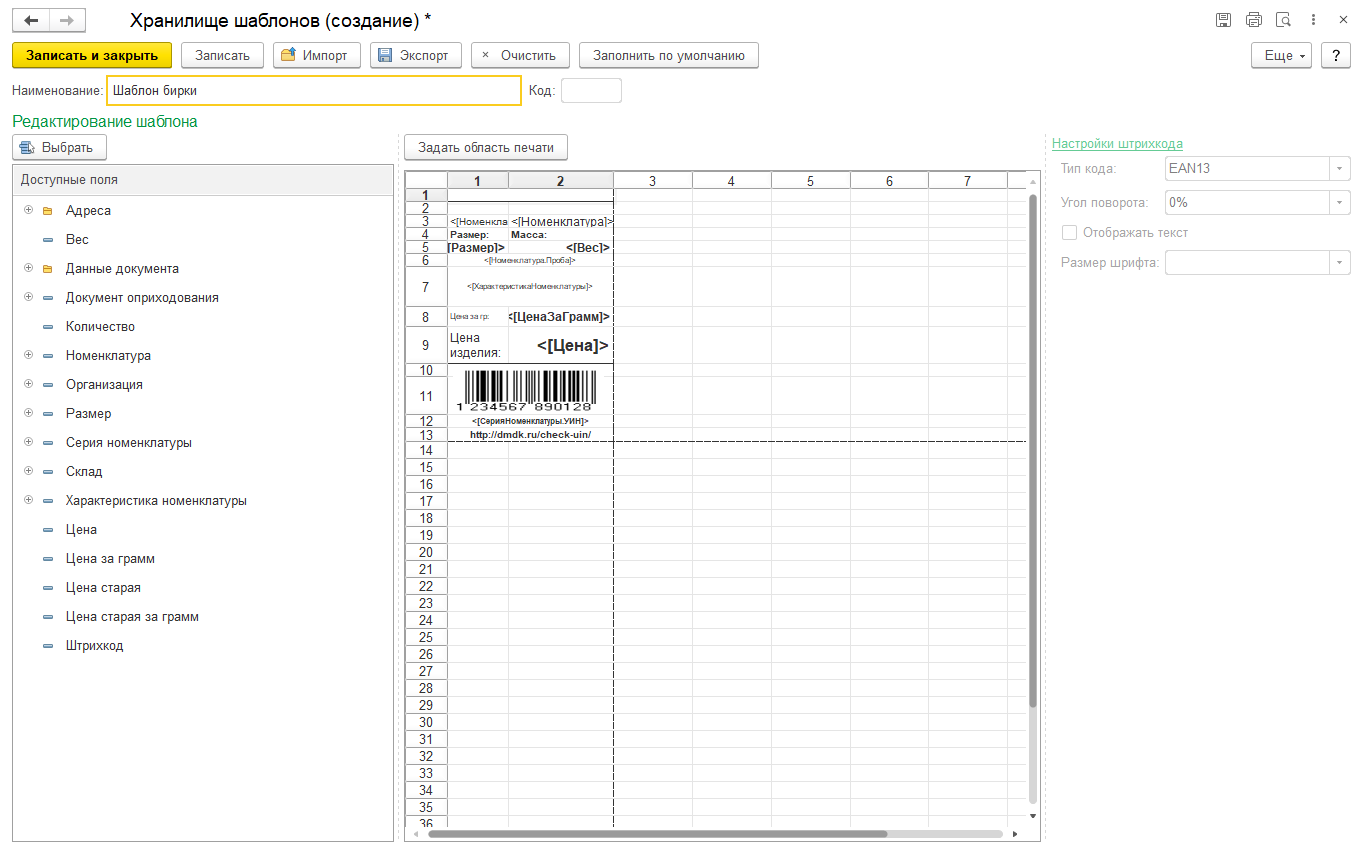Select column 3 header in the spreadsheet
This screenshot has width=1370, height=853.
coord(652,181)
